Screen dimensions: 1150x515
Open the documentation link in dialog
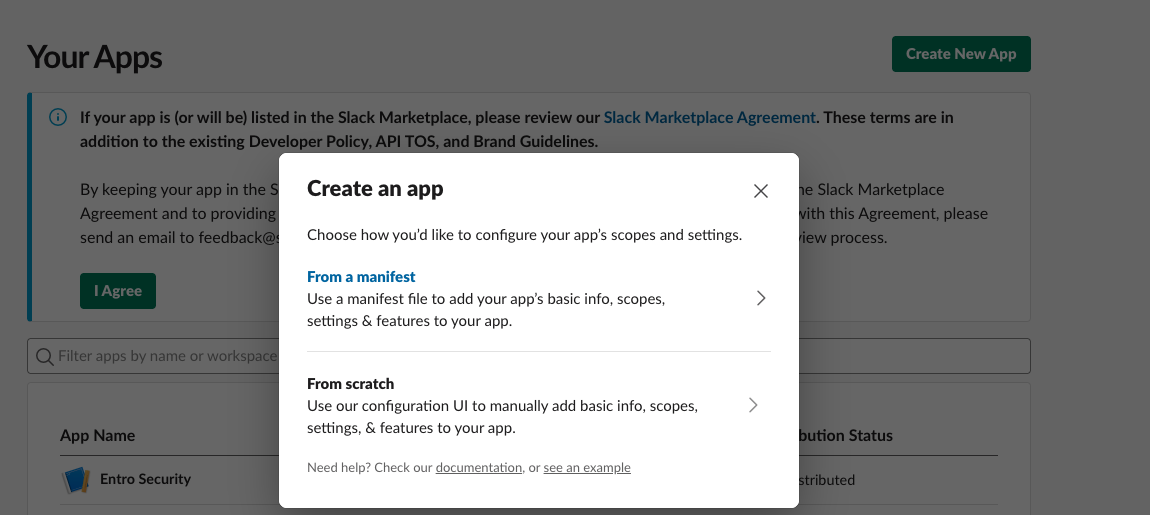pos(478,467)
